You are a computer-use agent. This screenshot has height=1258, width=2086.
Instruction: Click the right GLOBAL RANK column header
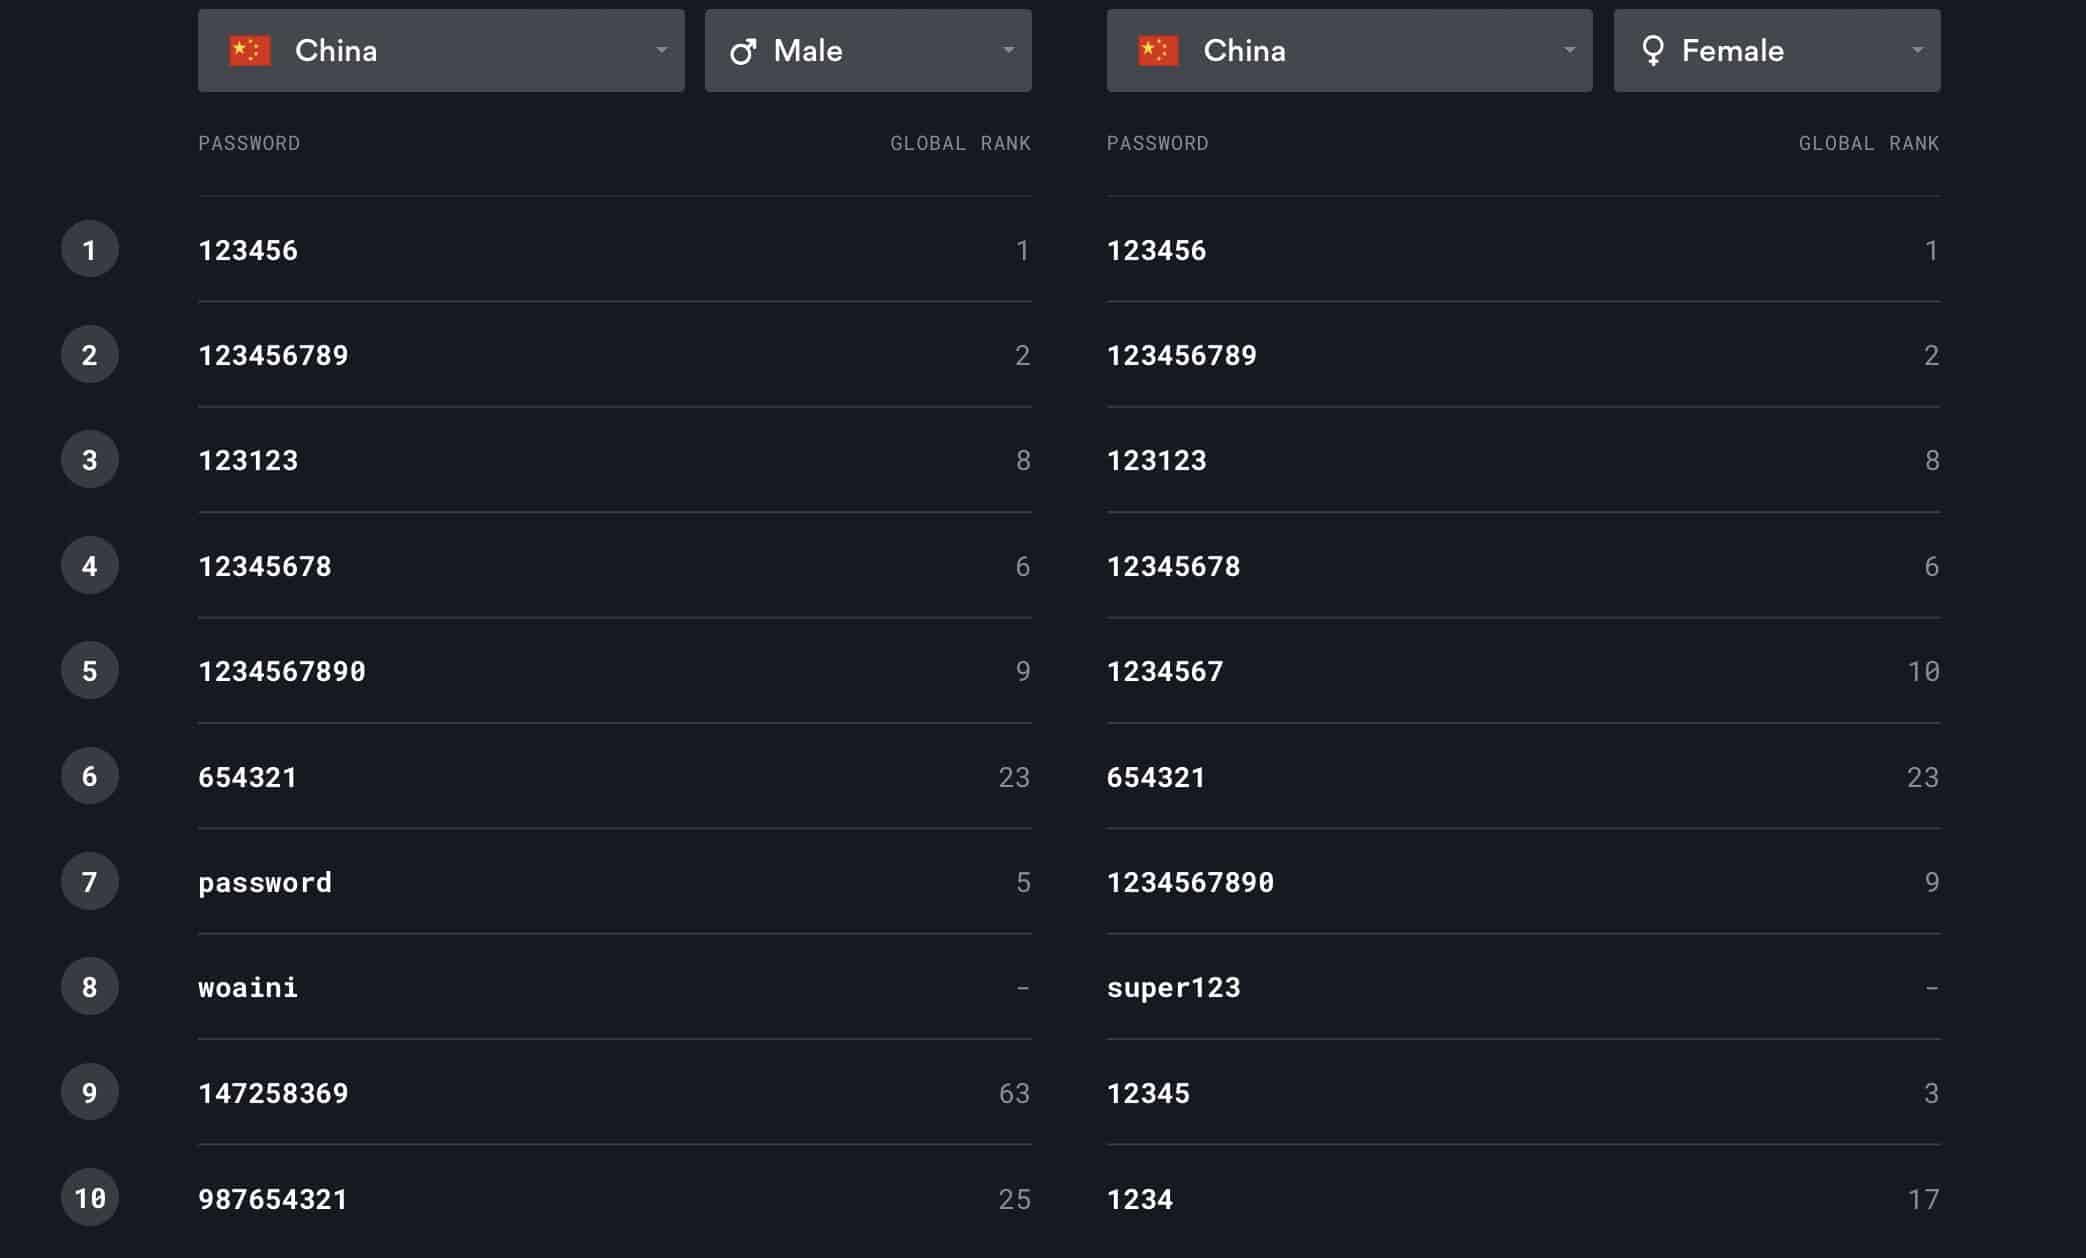[1869, 143]
